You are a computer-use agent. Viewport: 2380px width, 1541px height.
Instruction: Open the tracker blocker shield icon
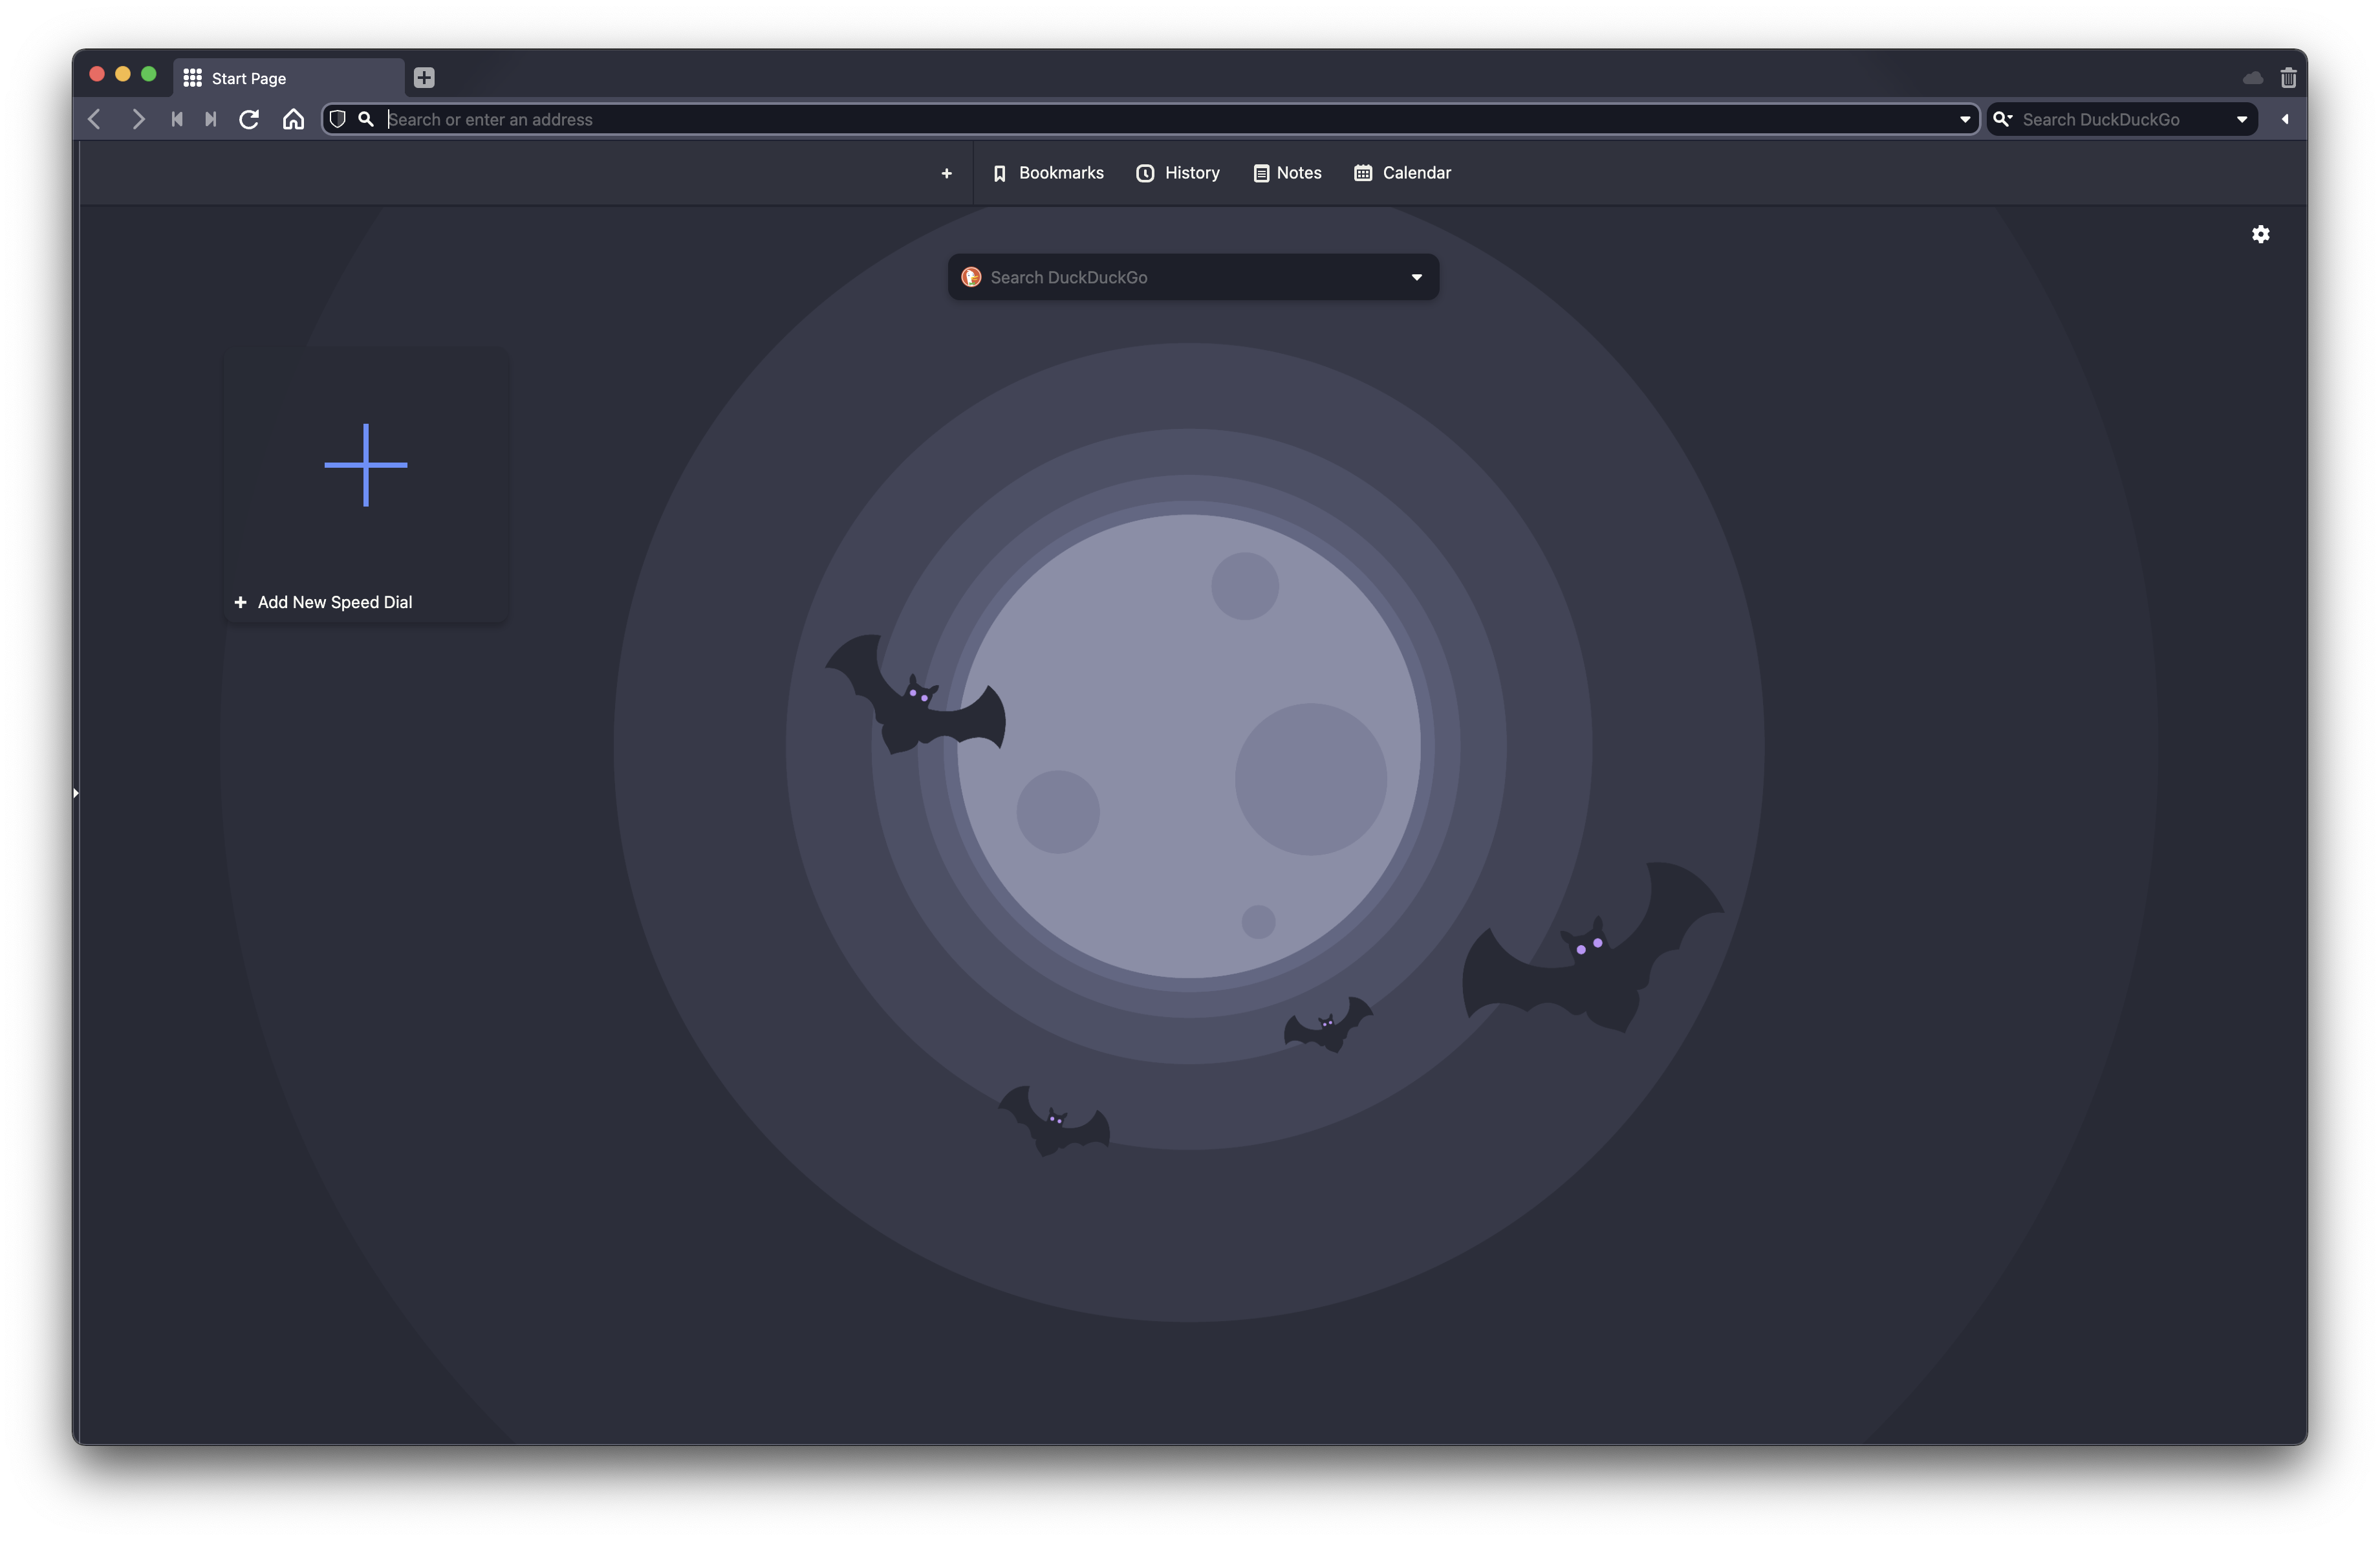pos(338,120)
